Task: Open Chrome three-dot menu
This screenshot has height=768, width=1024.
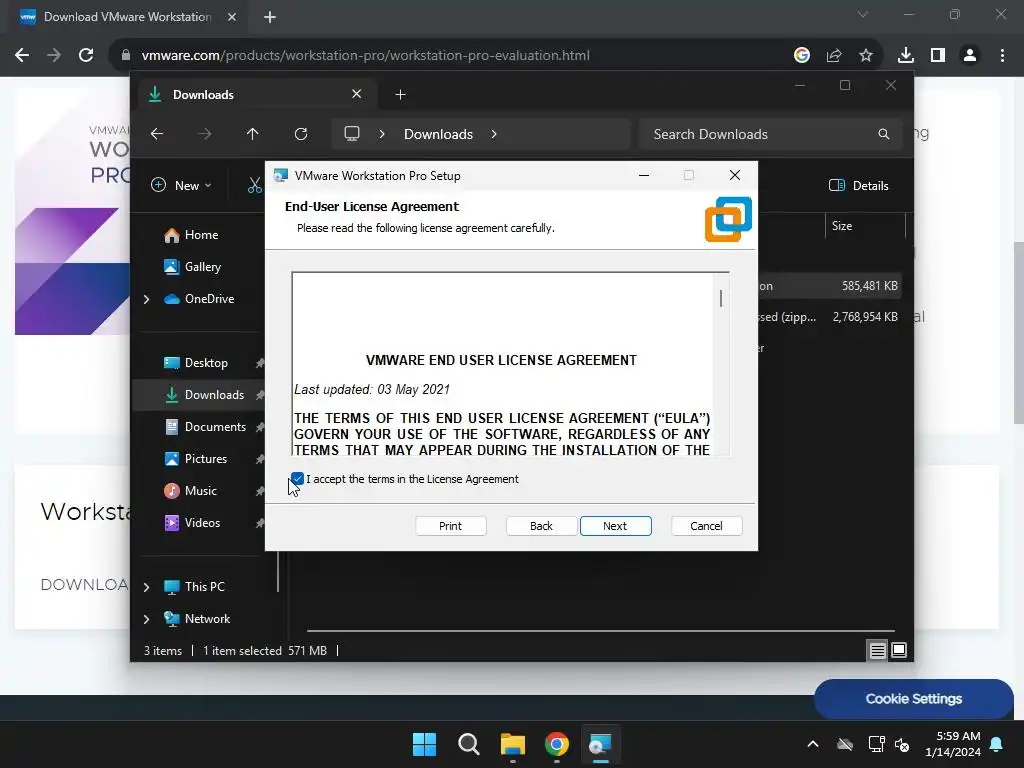Action: click(1002, 56)
